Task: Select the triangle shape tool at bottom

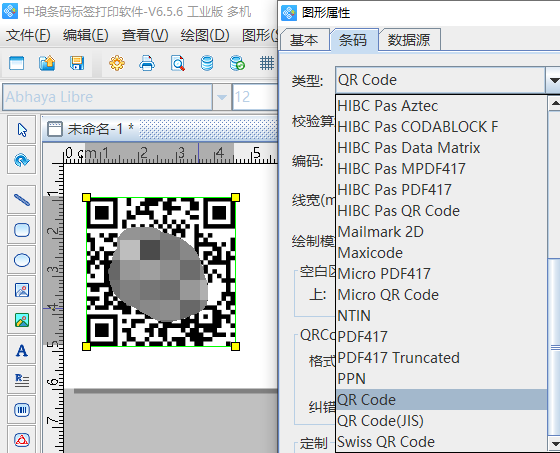Action: click(x=22, y=439)
